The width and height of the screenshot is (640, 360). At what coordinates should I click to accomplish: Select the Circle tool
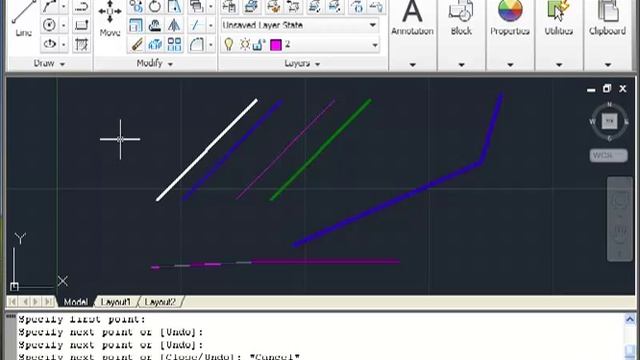[50, 25]
